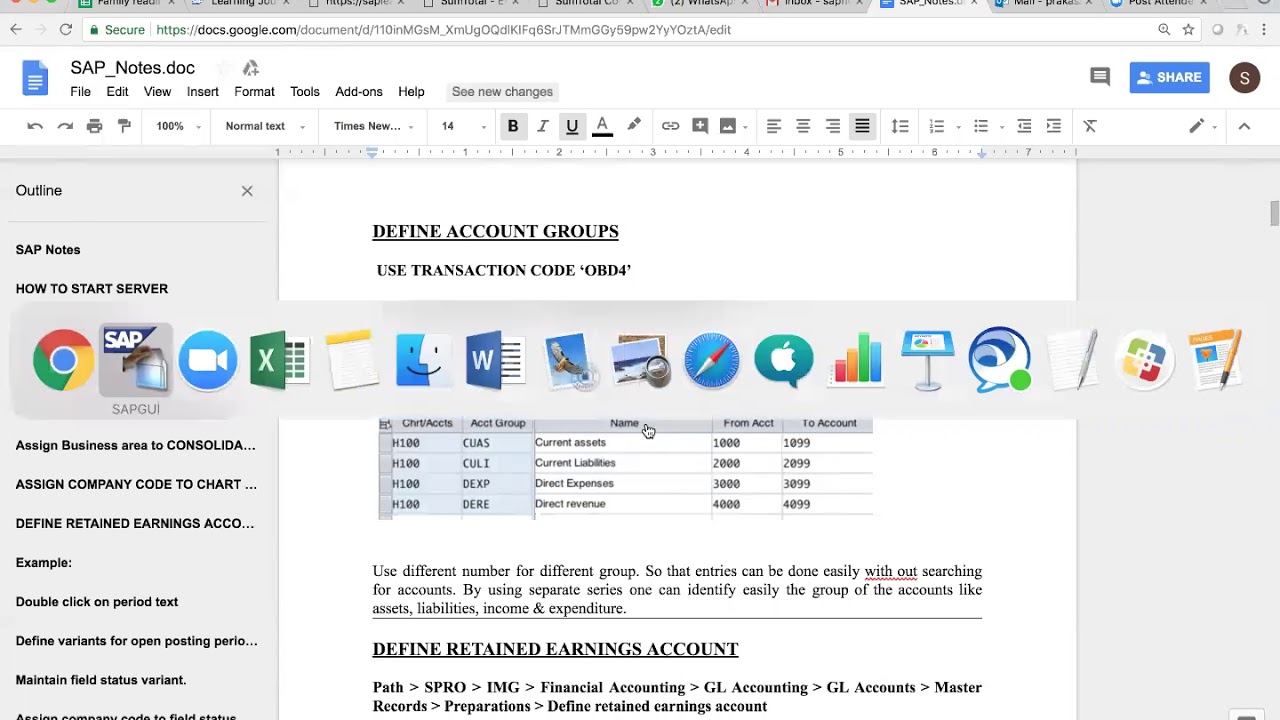Viewport: 1280px width, 720px height.
Task: Toggle bold formatting
Action: tap(513, 126)
